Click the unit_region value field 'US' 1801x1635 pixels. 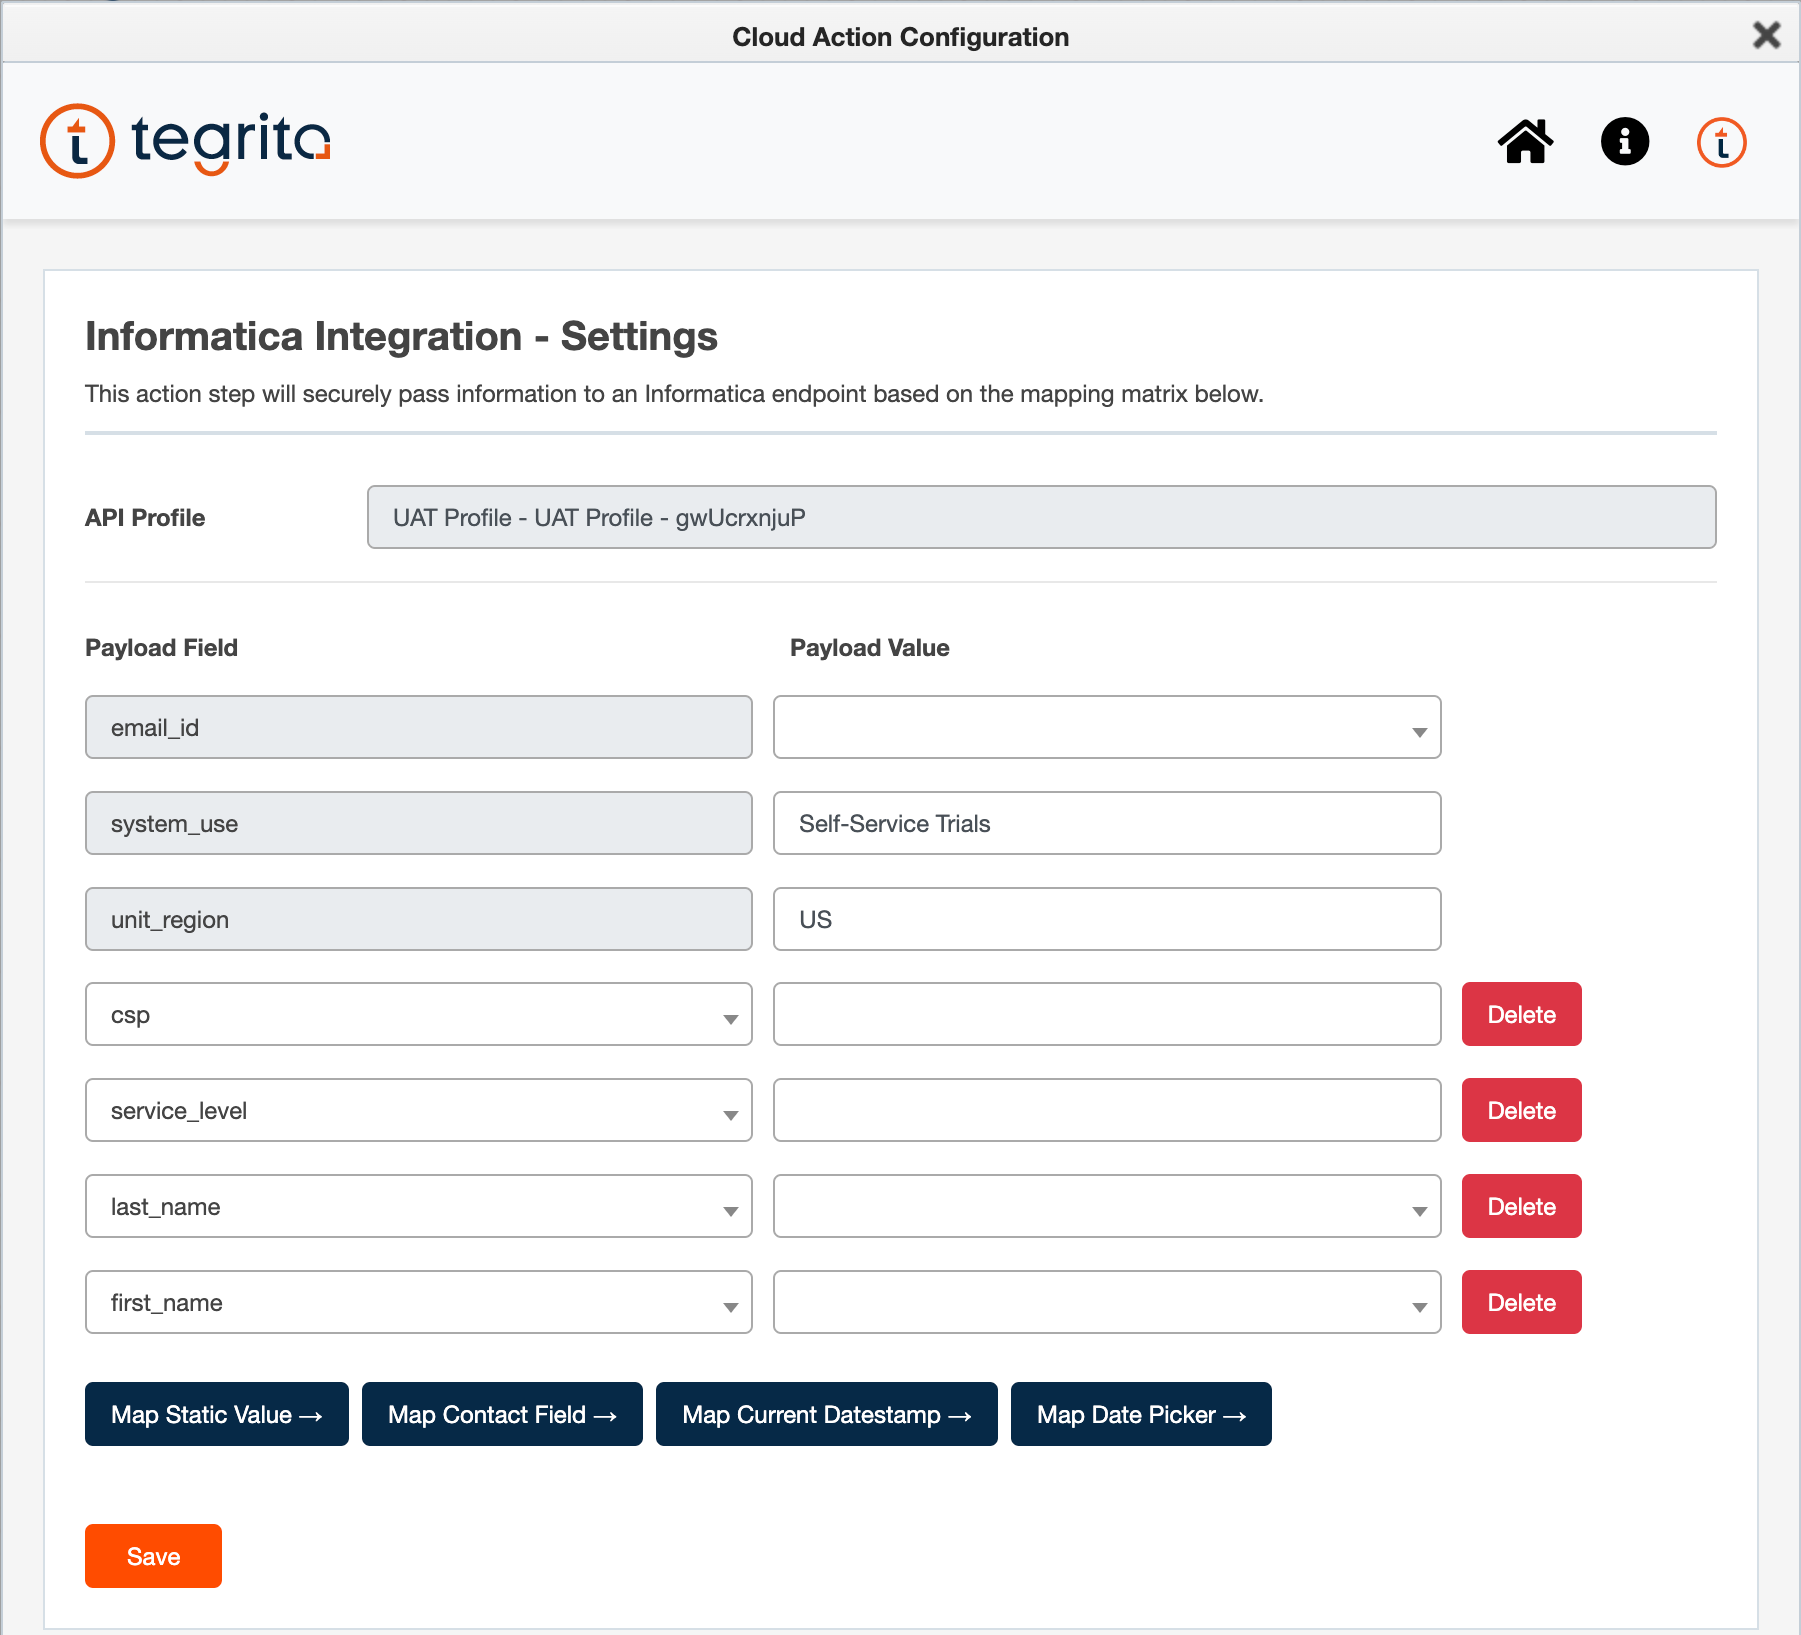(x=1107, y=919)
